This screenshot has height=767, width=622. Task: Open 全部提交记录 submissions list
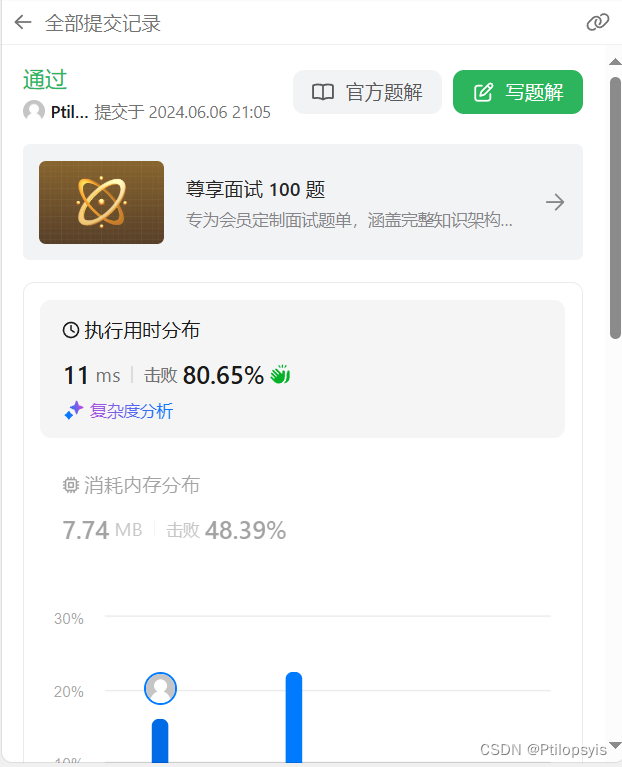tap(103, 23)
